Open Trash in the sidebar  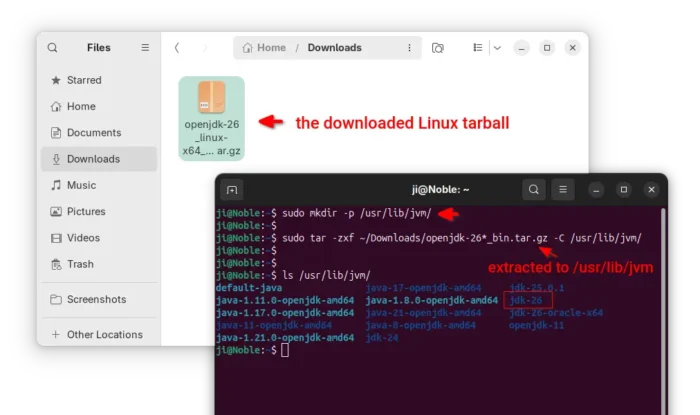point(80,264)
